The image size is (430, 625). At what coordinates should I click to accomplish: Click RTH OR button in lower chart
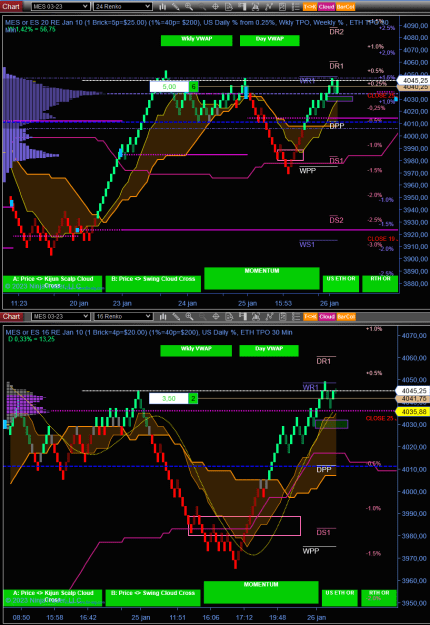pyautogui.click(x=379, y=597)
